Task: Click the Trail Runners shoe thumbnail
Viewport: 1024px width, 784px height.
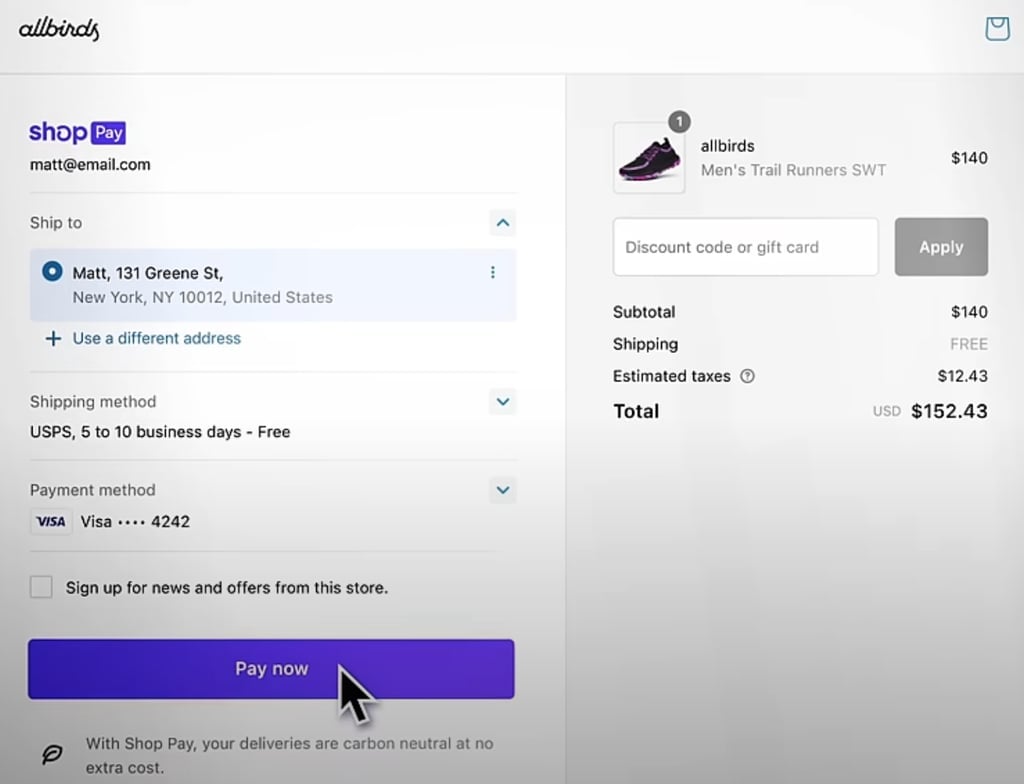Action: click(649, 157)
